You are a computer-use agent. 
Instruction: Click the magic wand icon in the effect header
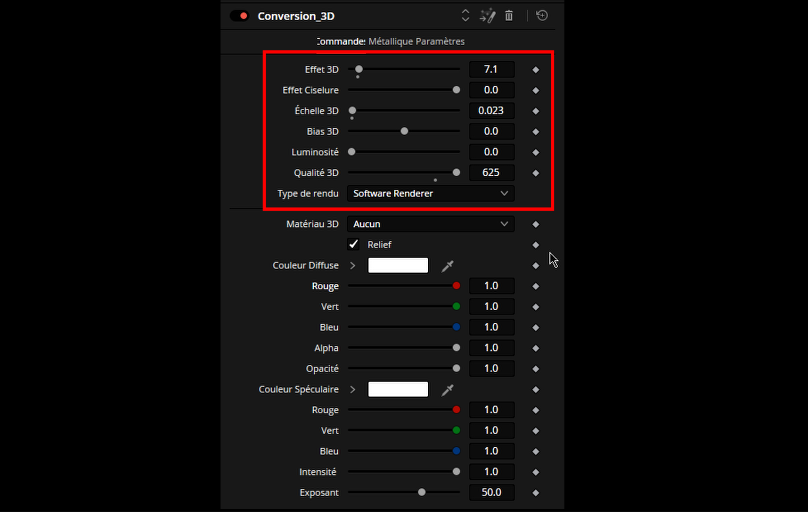(x=488, y=16)
